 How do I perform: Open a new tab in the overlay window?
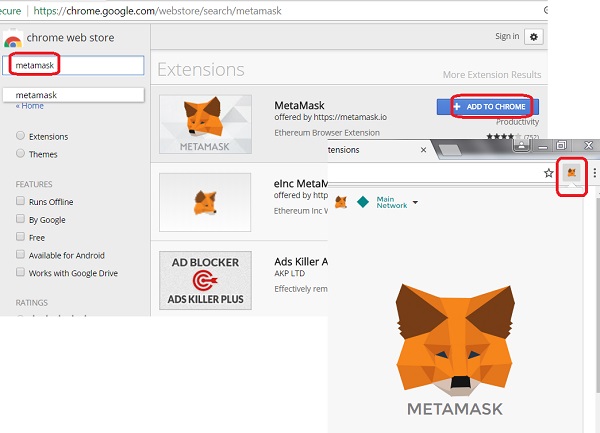tap(450, 150)
